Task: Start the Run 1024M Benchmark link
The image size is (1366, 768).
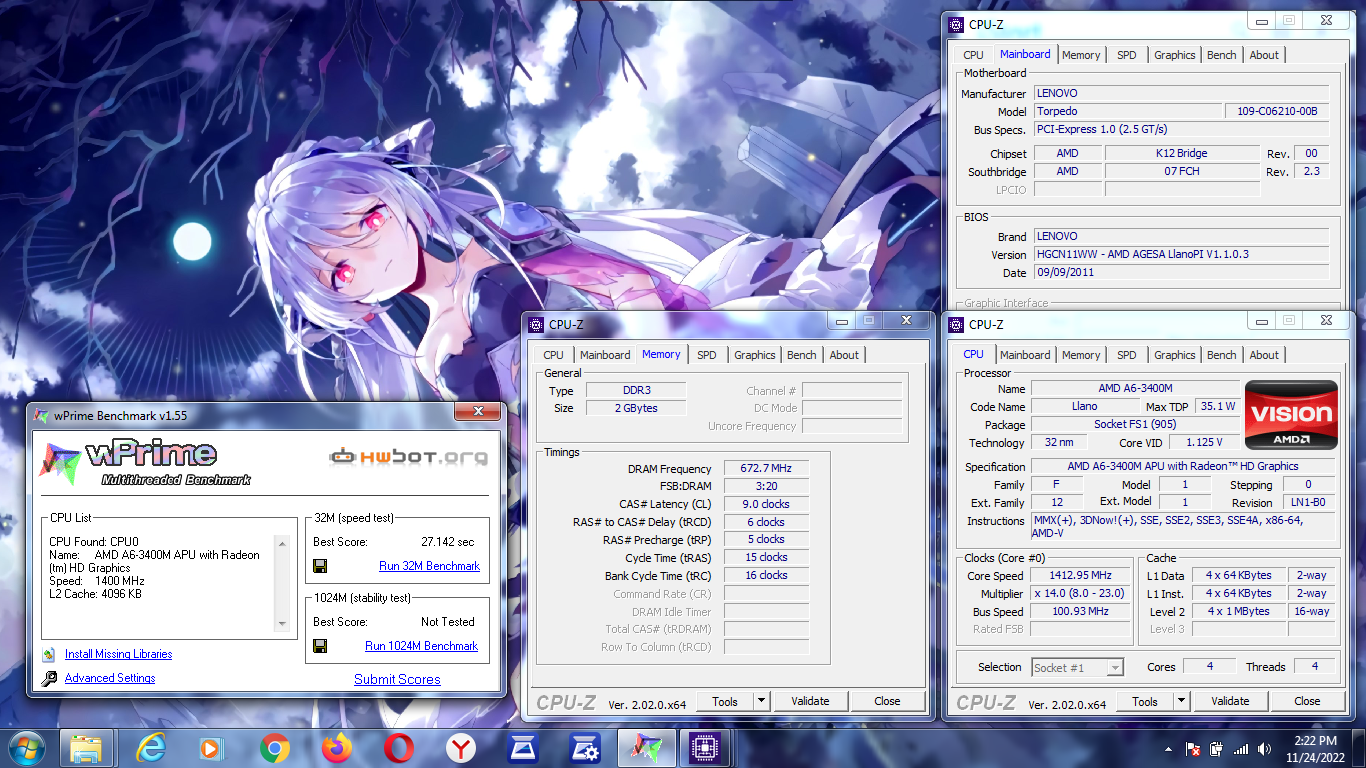Action: [x=422, y=646]
